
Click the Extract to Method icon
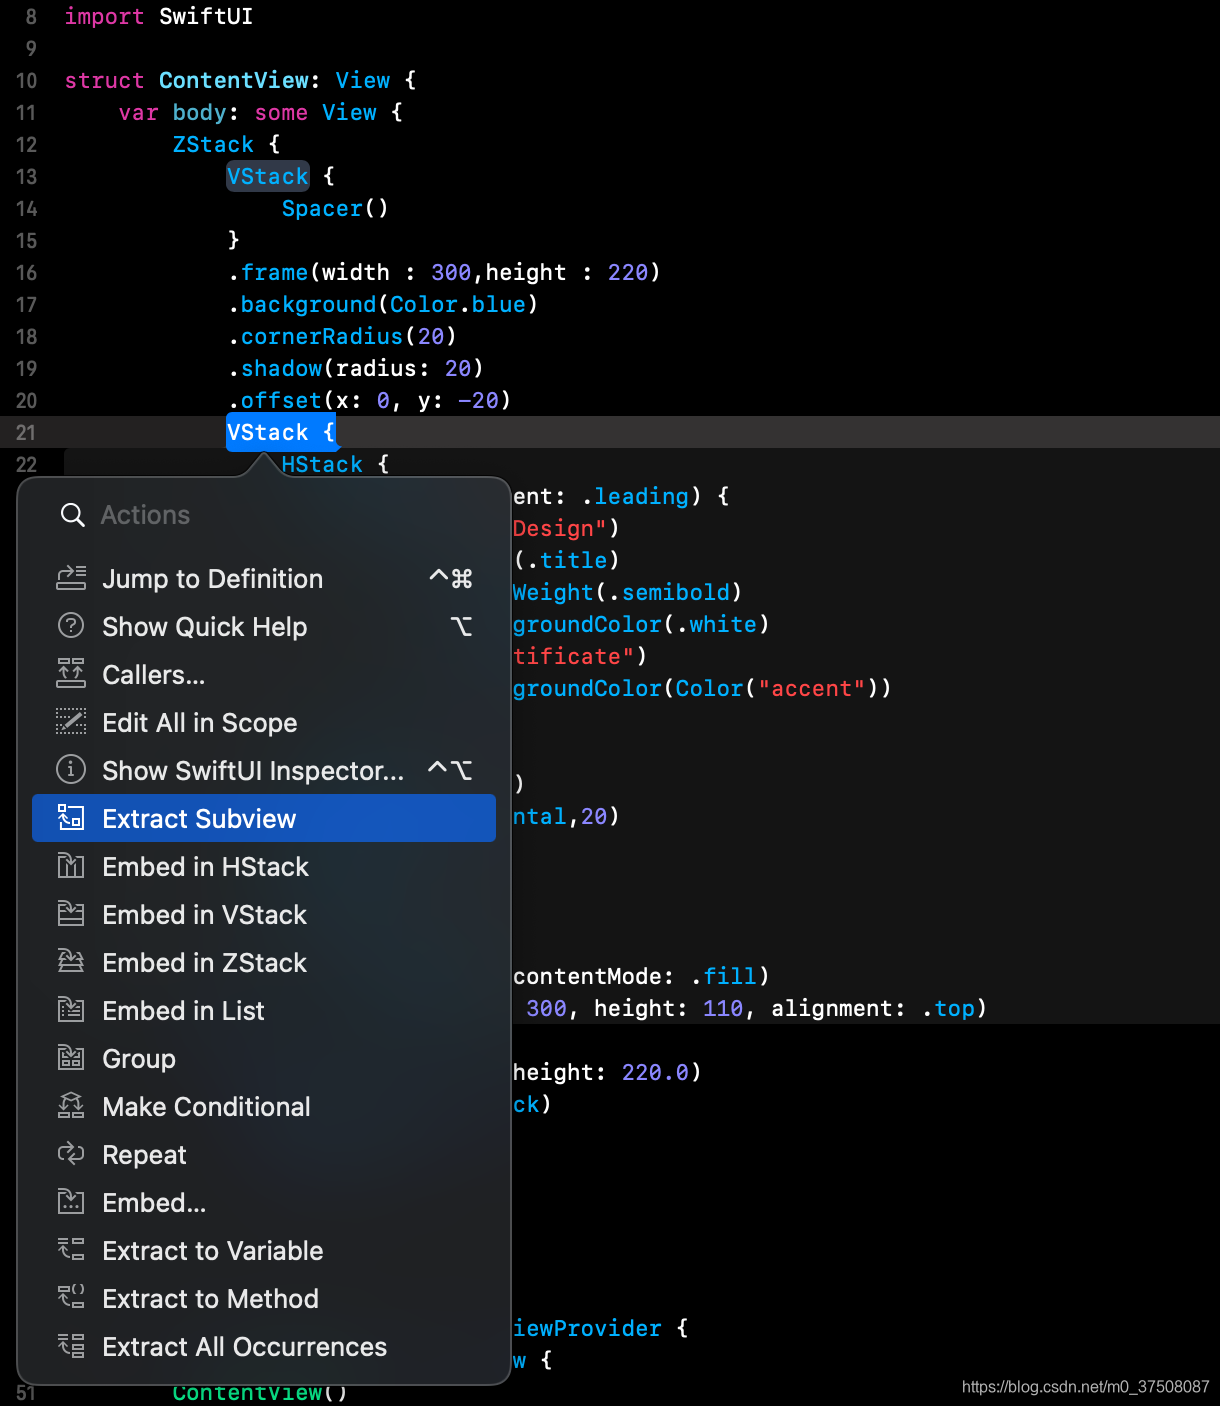coord(71,1298)
